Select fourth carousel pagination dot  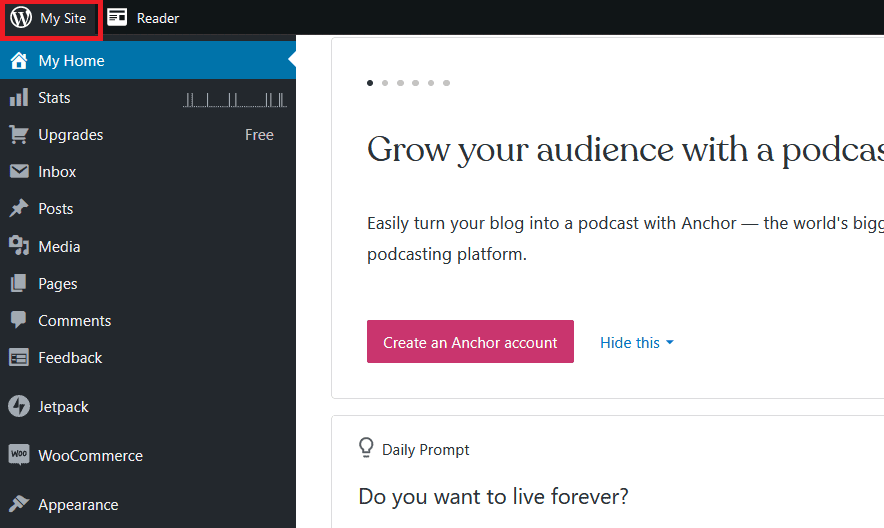click(416, 83)
